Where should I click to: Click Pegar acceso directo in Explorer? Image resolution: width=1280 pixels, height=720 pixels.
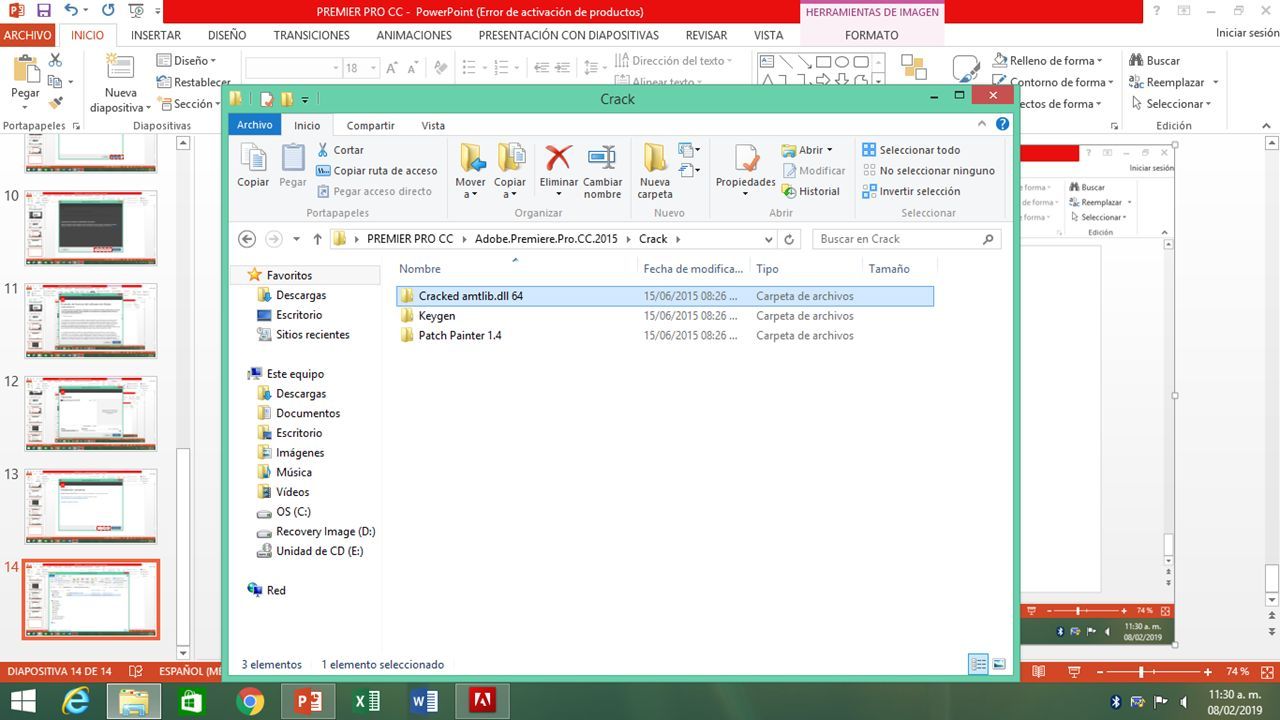click(x=374, y=191)
